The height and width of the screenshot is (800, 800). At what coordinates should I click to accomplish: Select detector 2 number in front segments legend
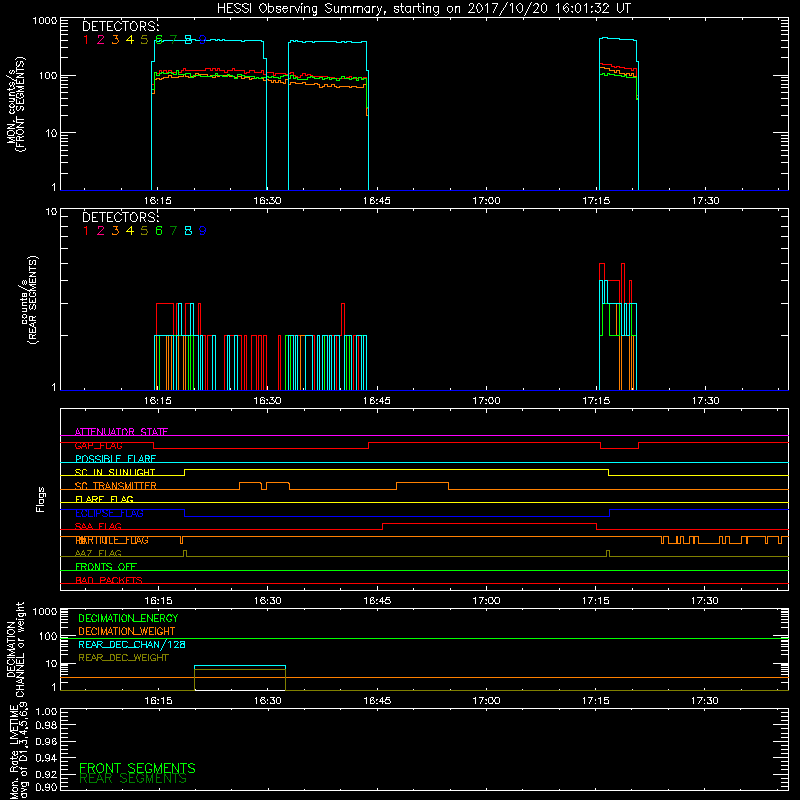click(x=101, y=40)
